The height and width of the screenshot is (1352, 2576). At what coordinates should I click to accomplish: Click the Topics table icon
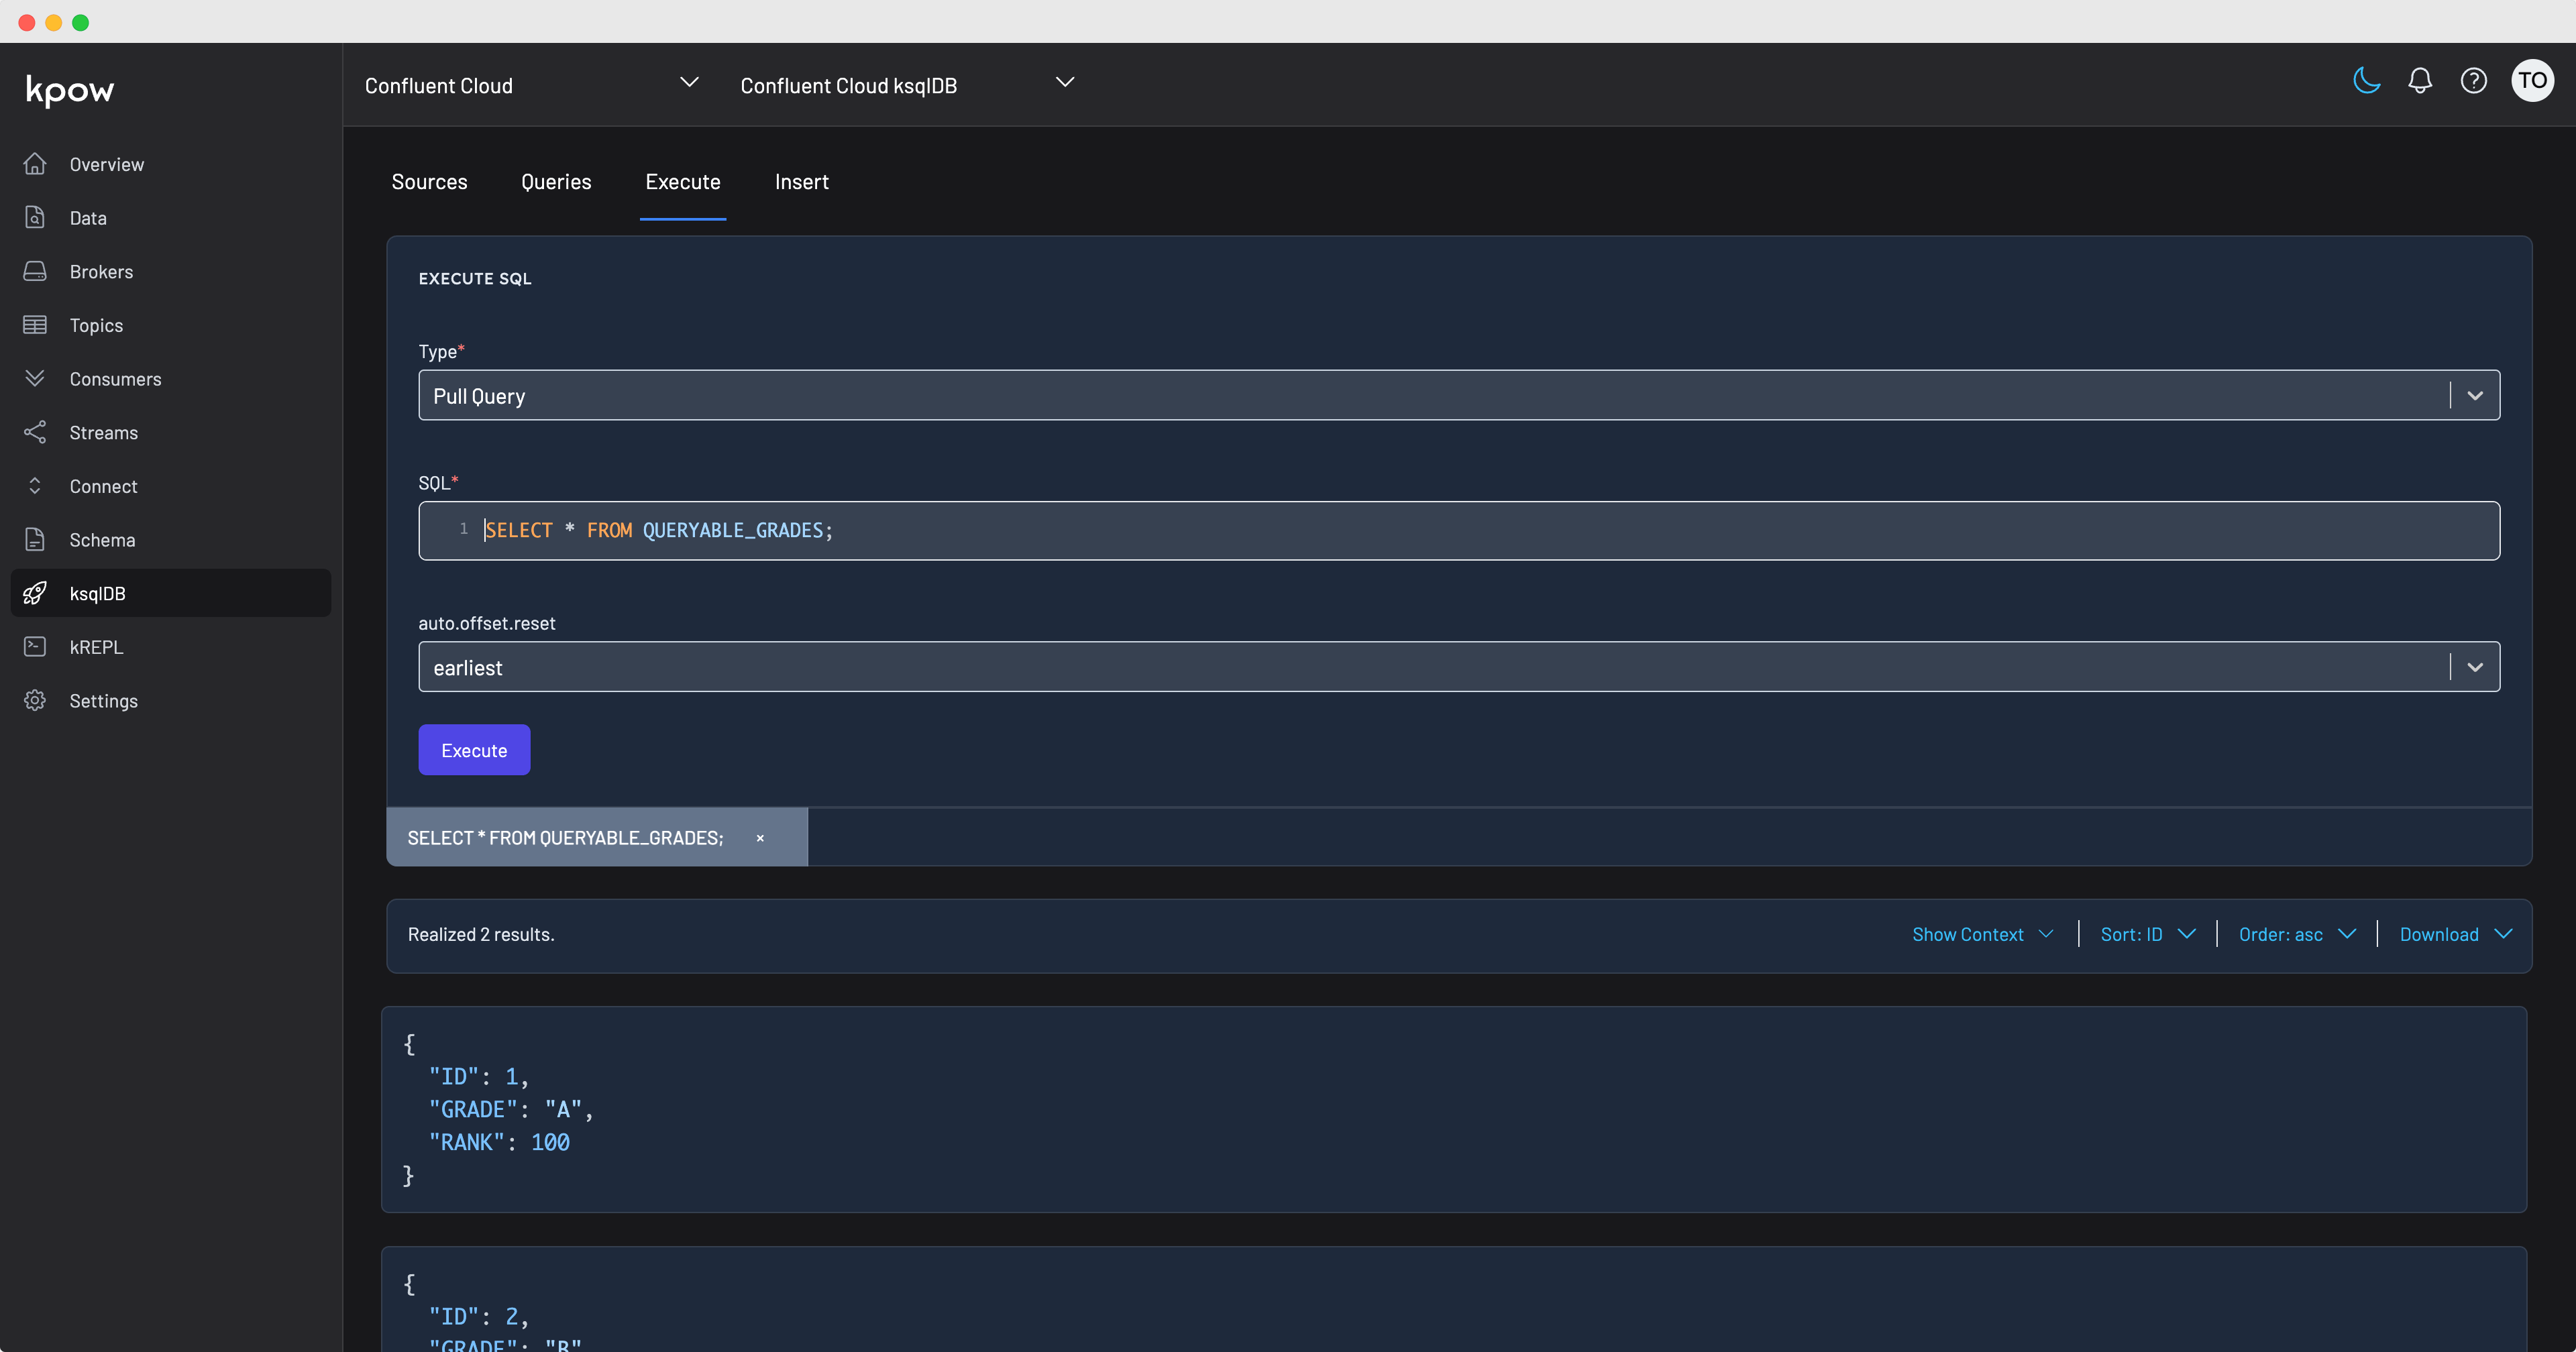click(35, 325)
